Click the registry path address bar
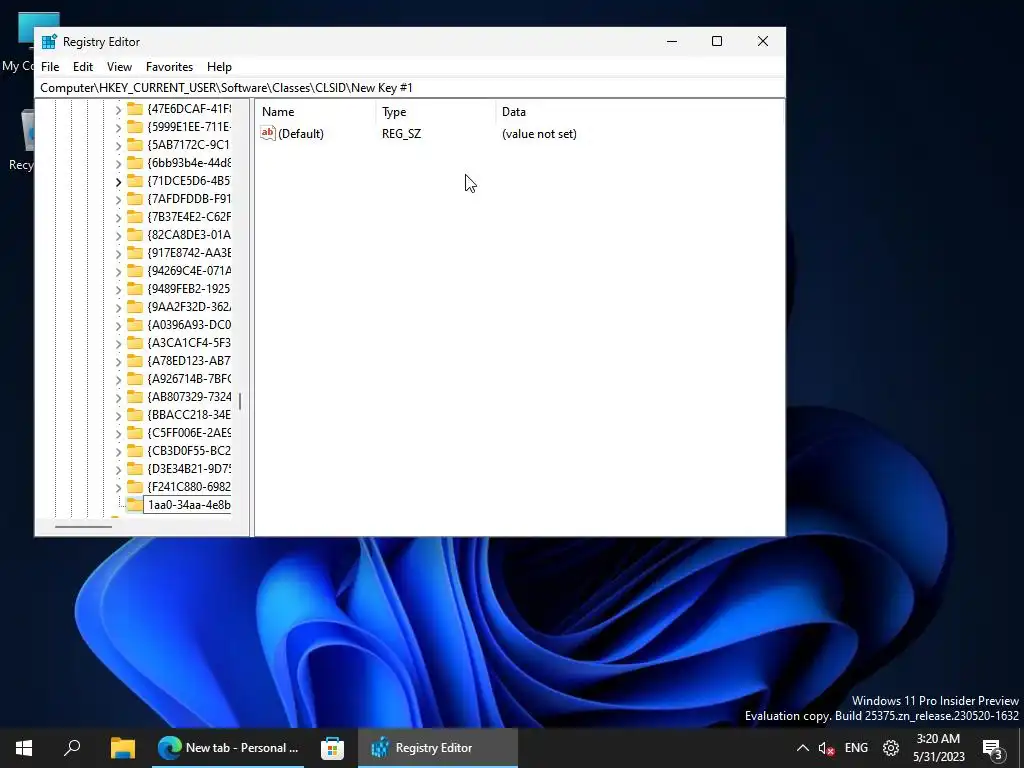 point(410,88)
